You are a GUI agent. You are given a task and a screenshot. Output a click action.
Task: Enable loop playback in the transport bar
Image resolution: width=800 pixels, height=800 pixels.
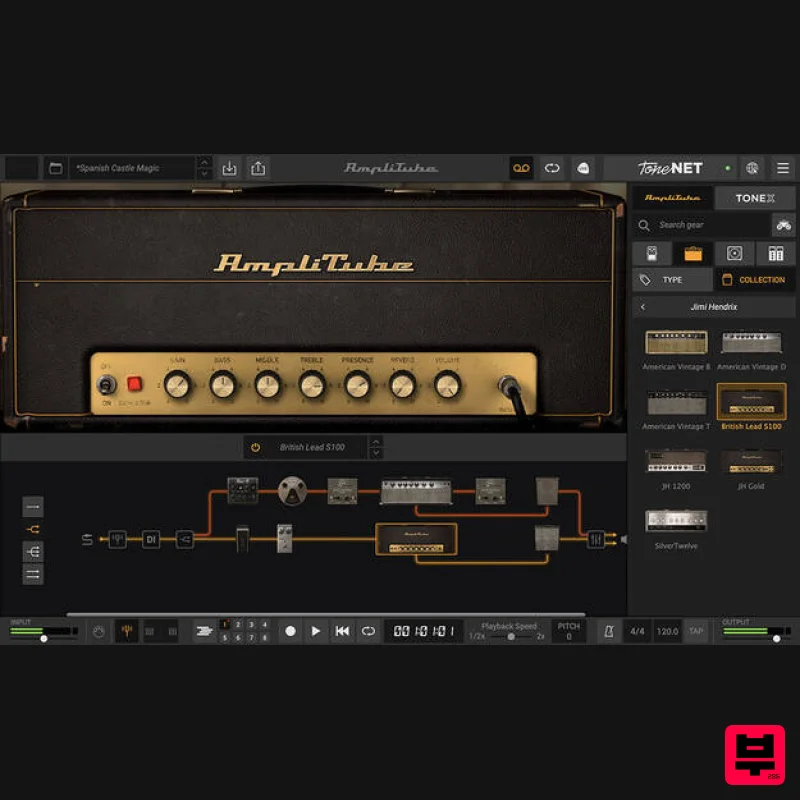coord(366,631)
